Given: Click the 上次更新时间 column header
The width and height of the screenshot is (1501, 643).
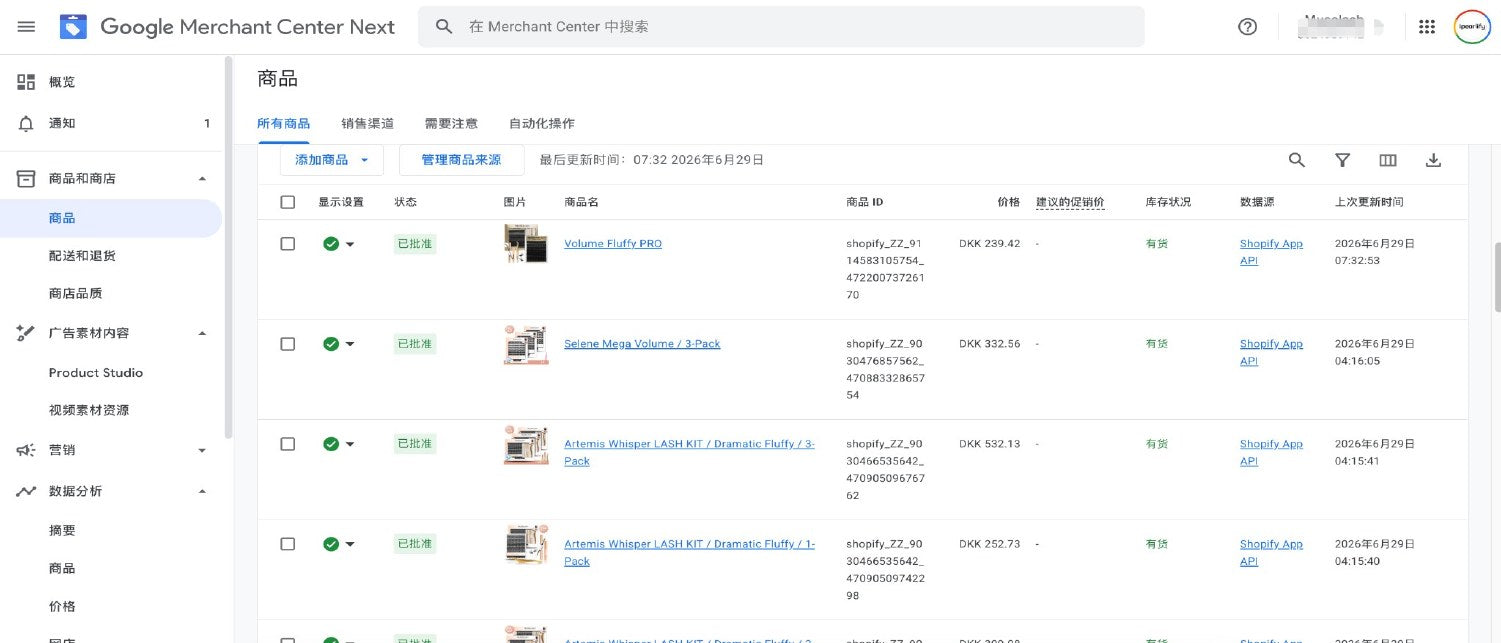Looking at the screenshot, I should click(x=1369, y=202).
